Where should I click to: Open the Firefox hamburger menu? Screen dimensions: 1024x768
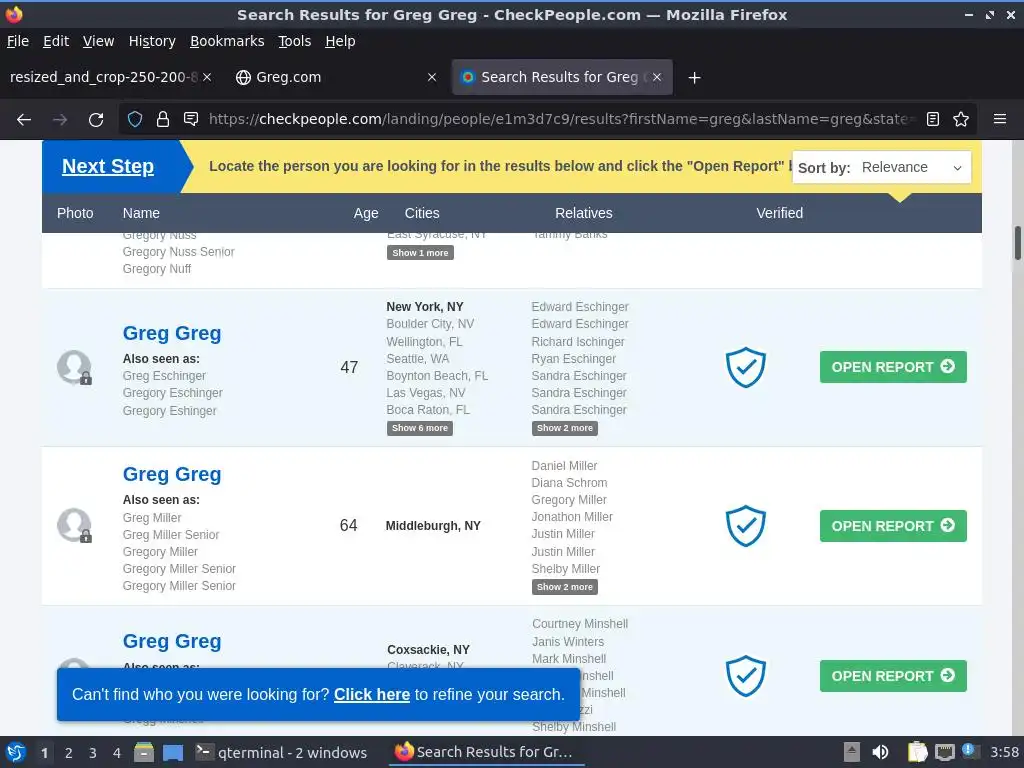(x=999, y=119)
